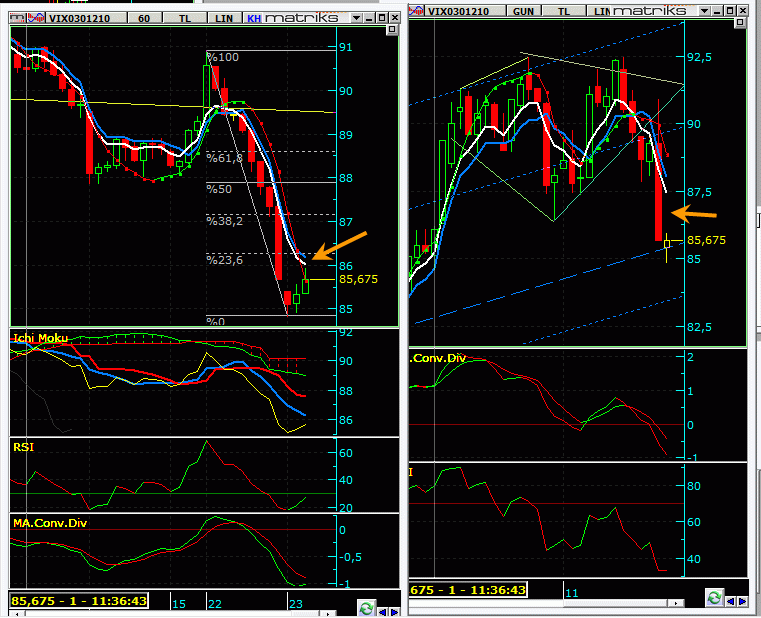The height and width of the screenshot is (618, 761).
Task: Toggle LIN scale in left chart
Action: click(x=222, y=17)
